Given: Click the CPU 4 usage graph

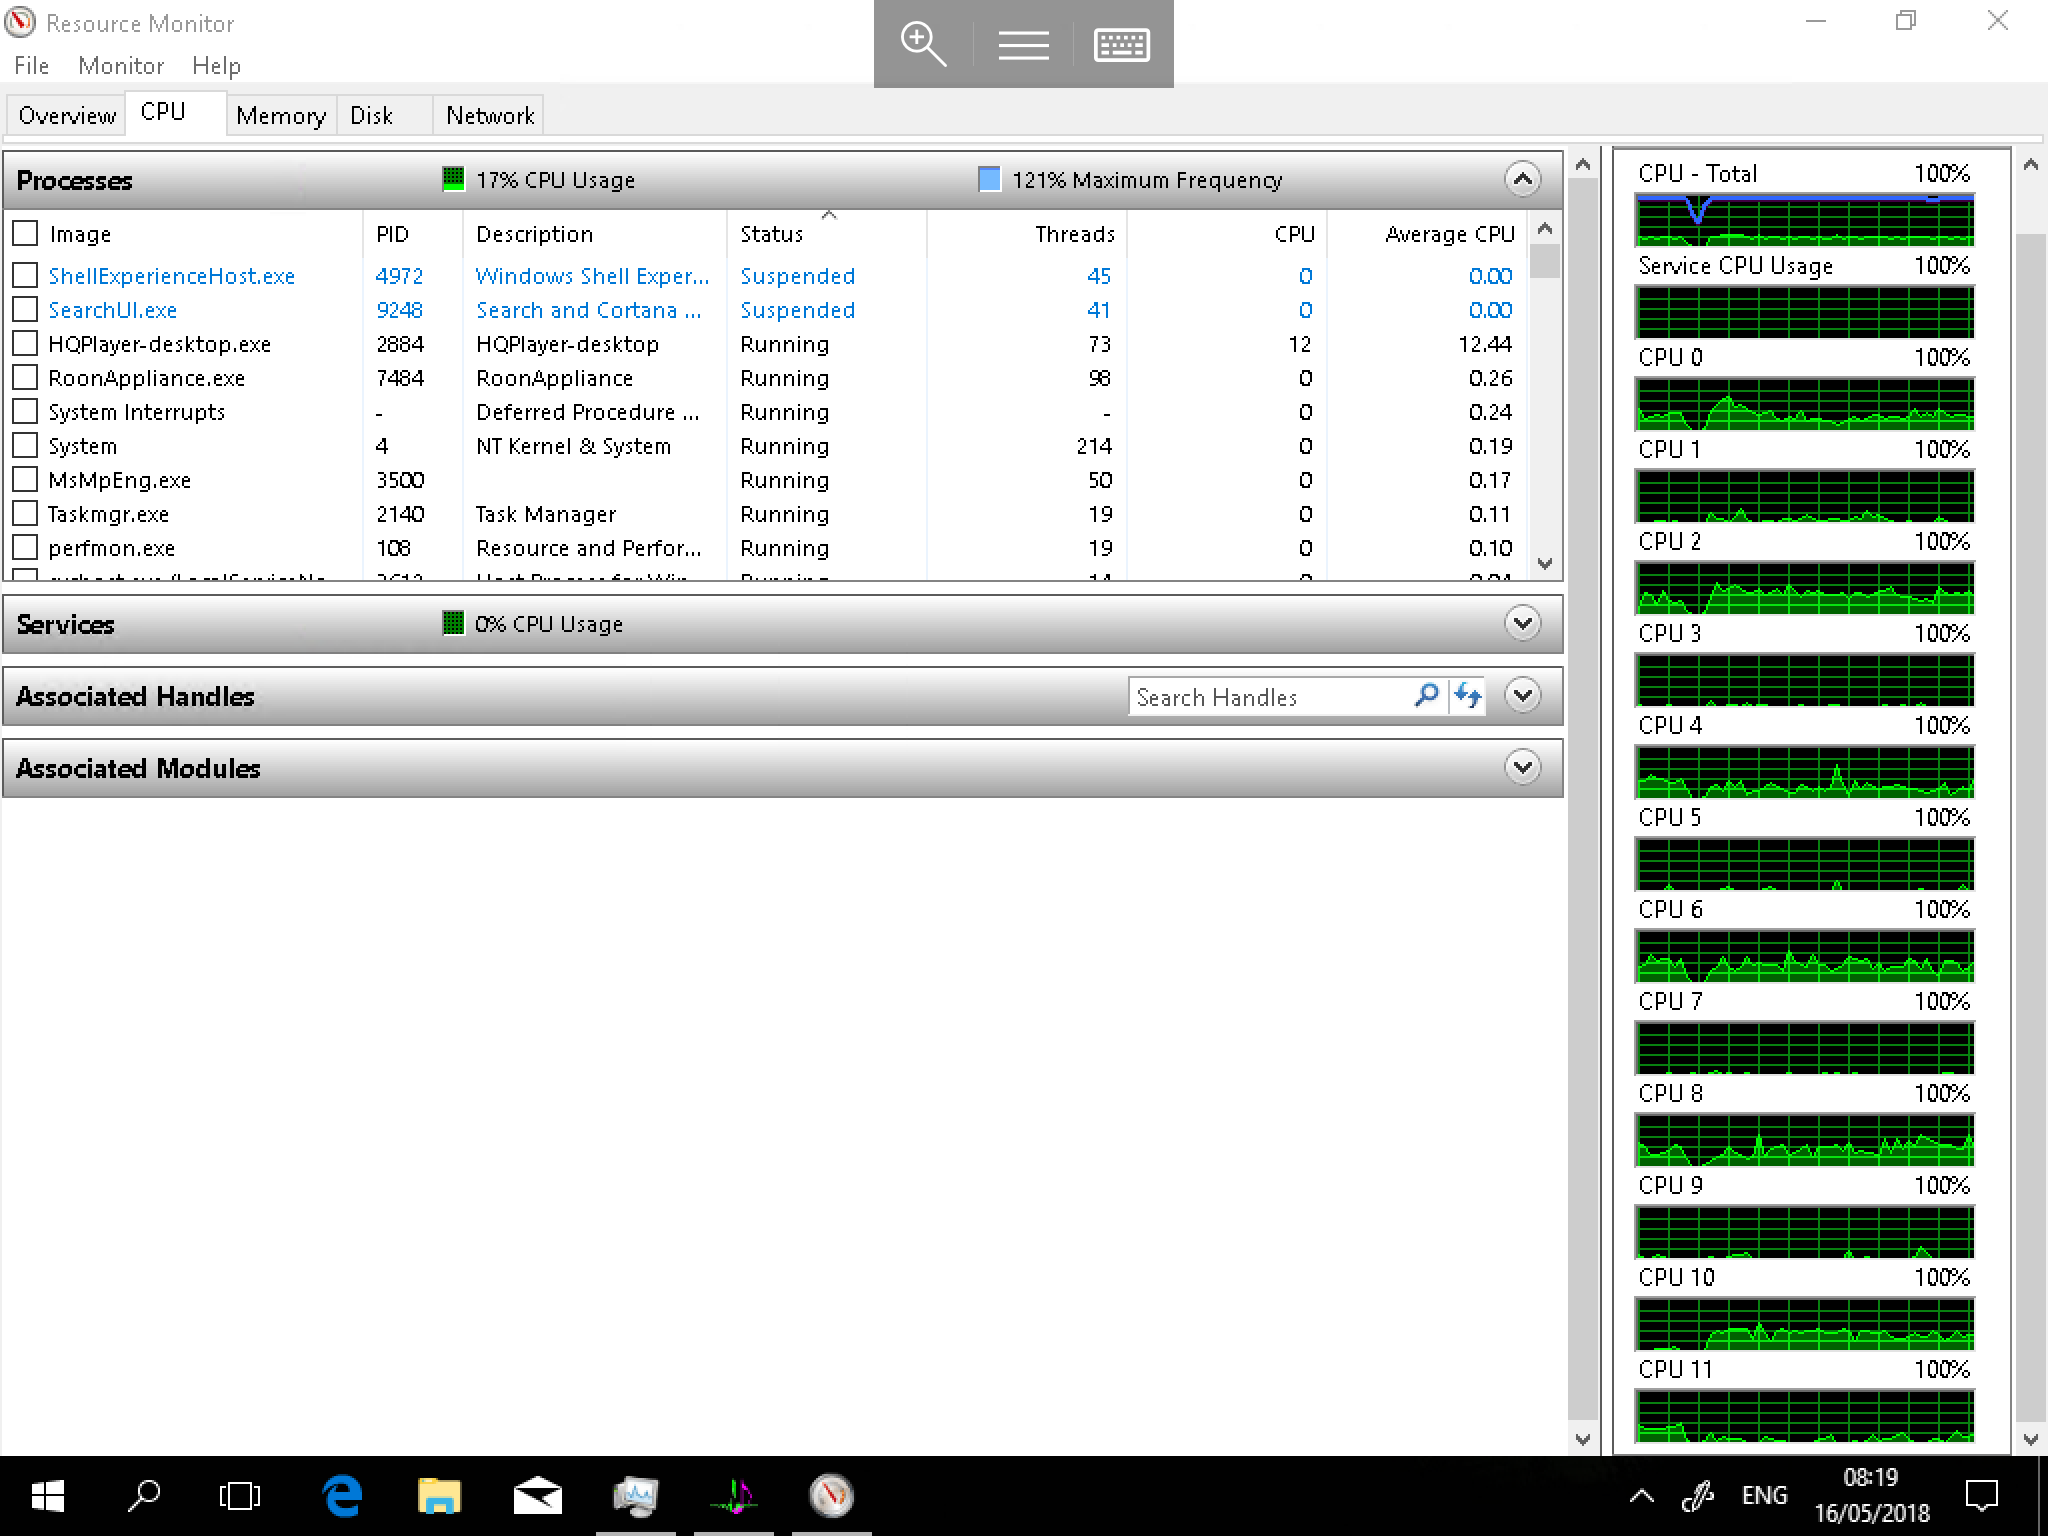Looking at the screenshot, I should coord(1804,772).
